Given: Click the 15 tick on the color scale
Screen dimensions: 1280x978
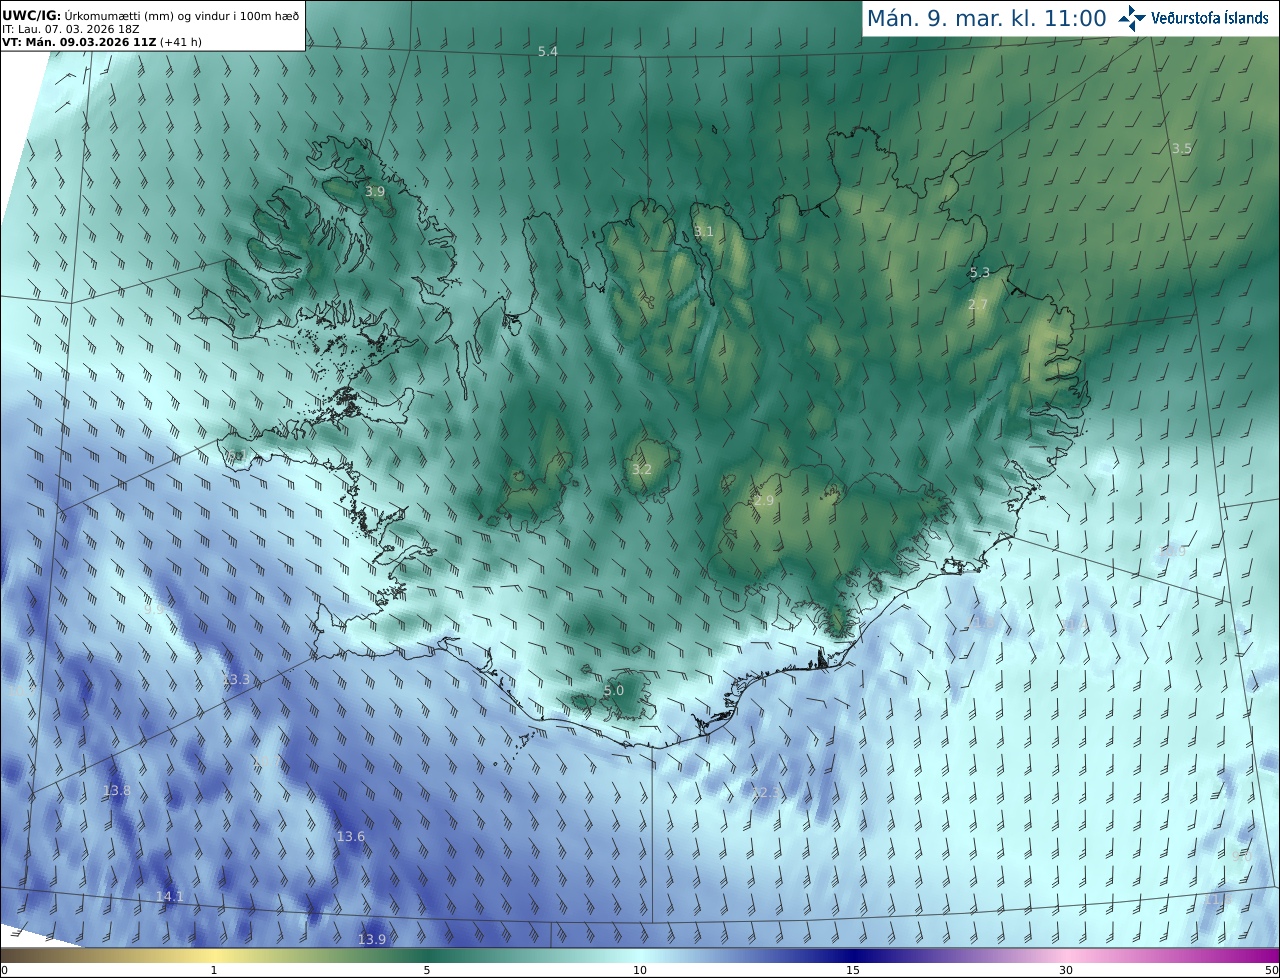Looking at the screenshot, I should coord(853,970).
